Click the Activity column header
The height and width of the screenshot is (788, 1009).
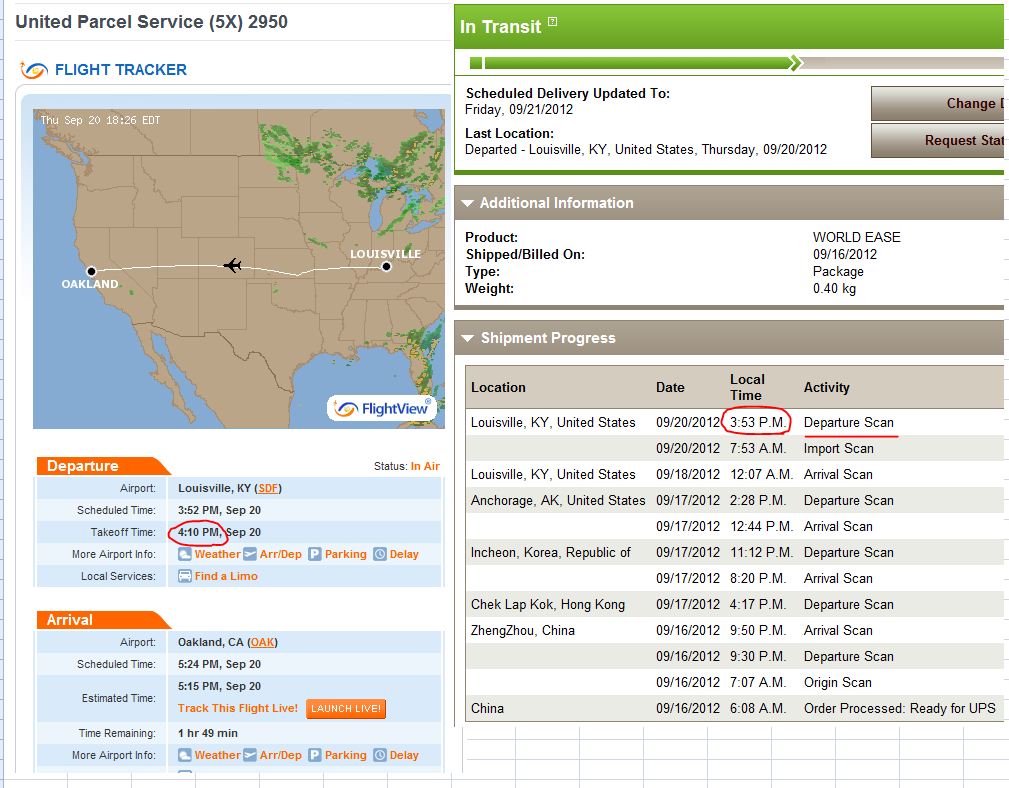(826, 387)
